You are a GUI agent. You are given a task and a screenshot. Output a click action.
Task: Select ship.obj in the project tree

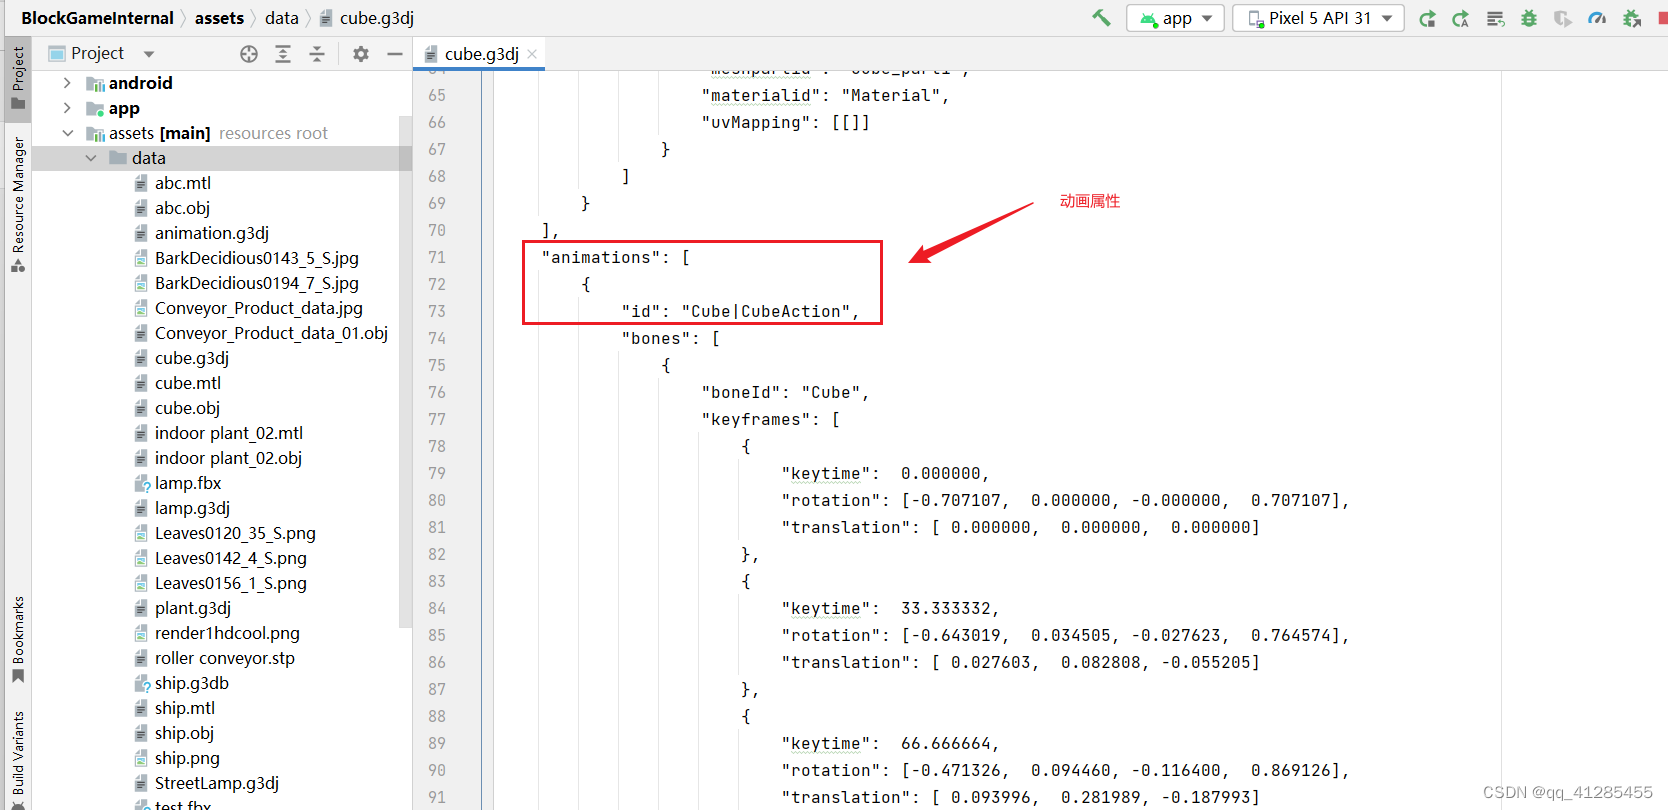[184, 733]
